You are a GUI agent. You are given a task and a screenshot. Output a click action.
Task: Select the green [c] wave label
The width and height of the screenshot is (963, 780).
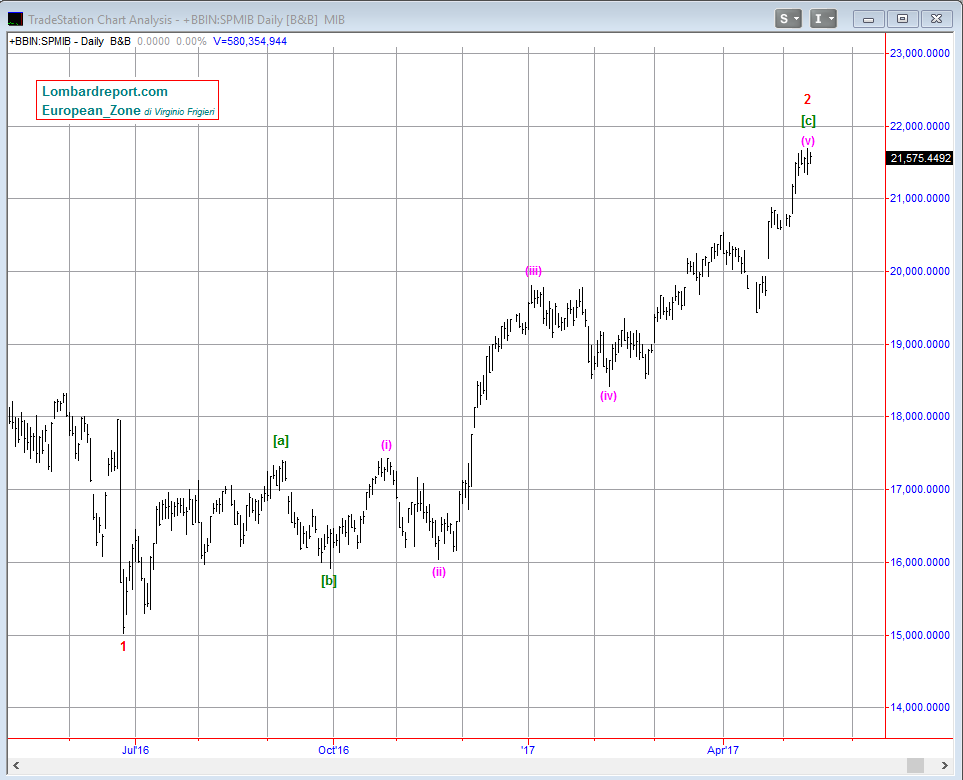[x=808, y=121]
